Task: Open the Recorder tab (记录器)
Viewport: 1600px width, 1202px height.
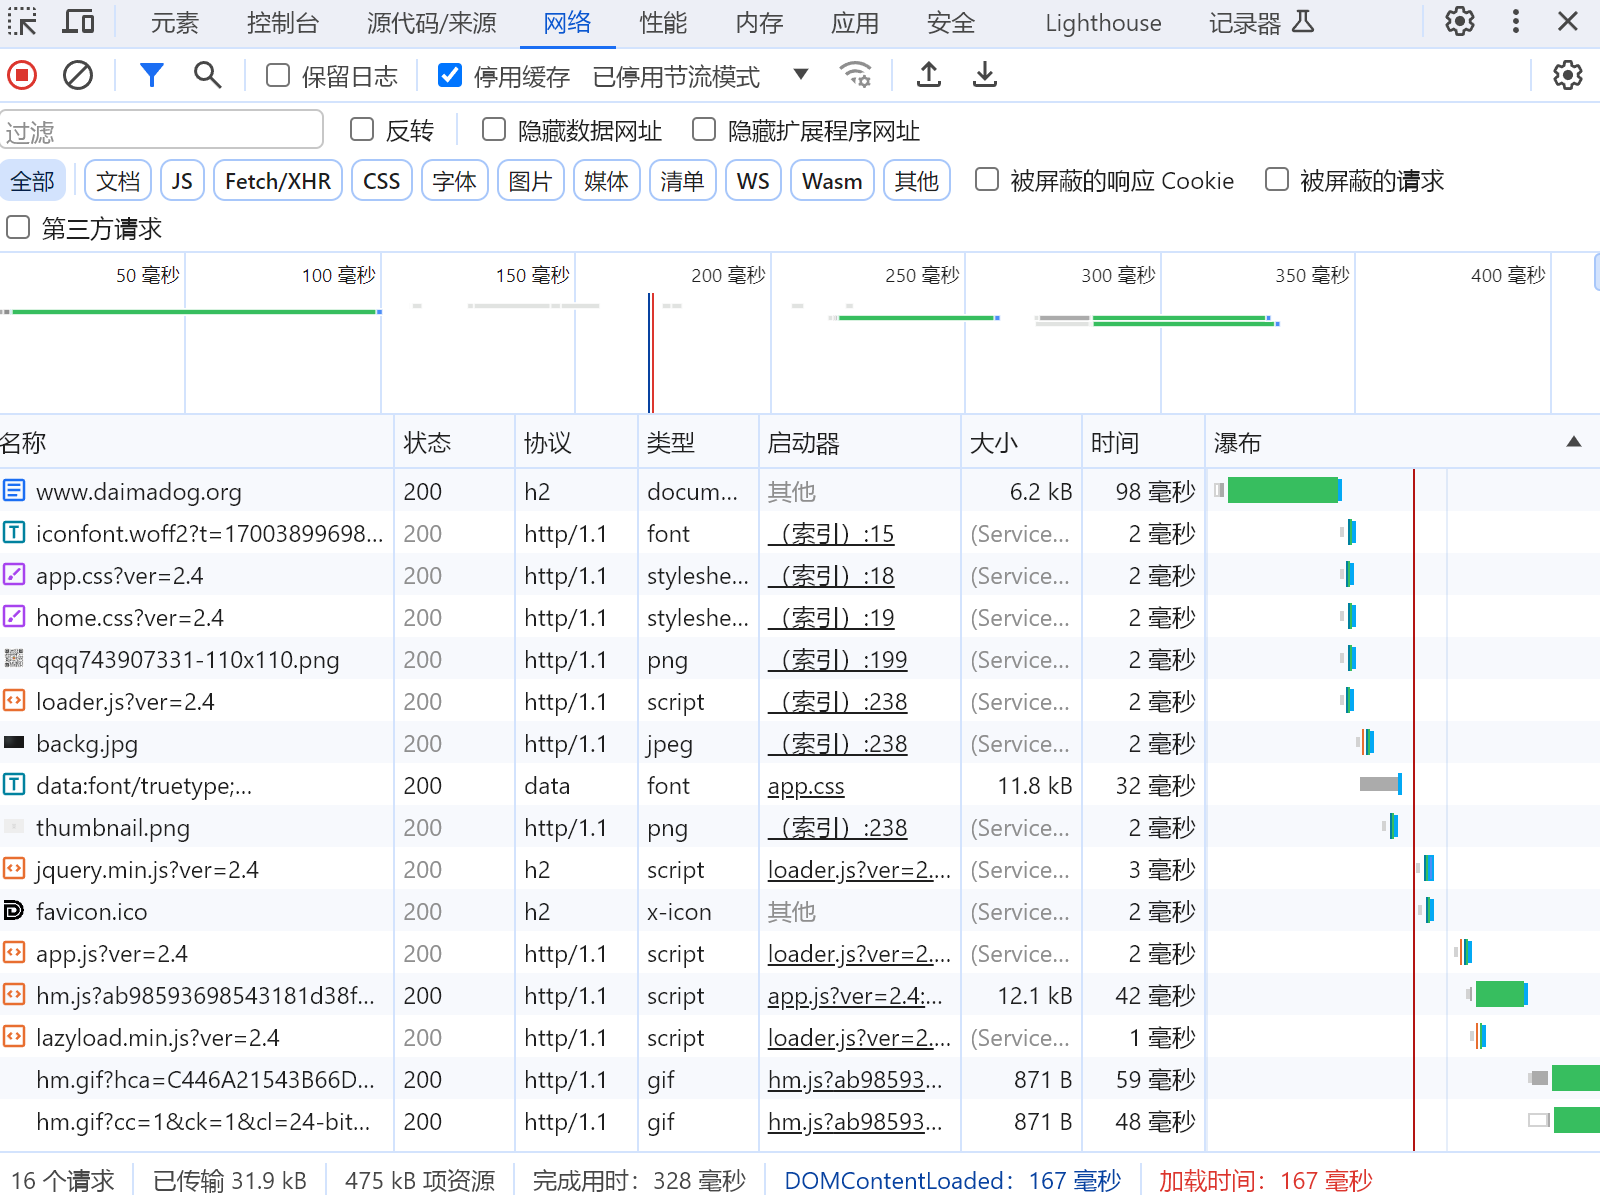Action: [1261, 23]
